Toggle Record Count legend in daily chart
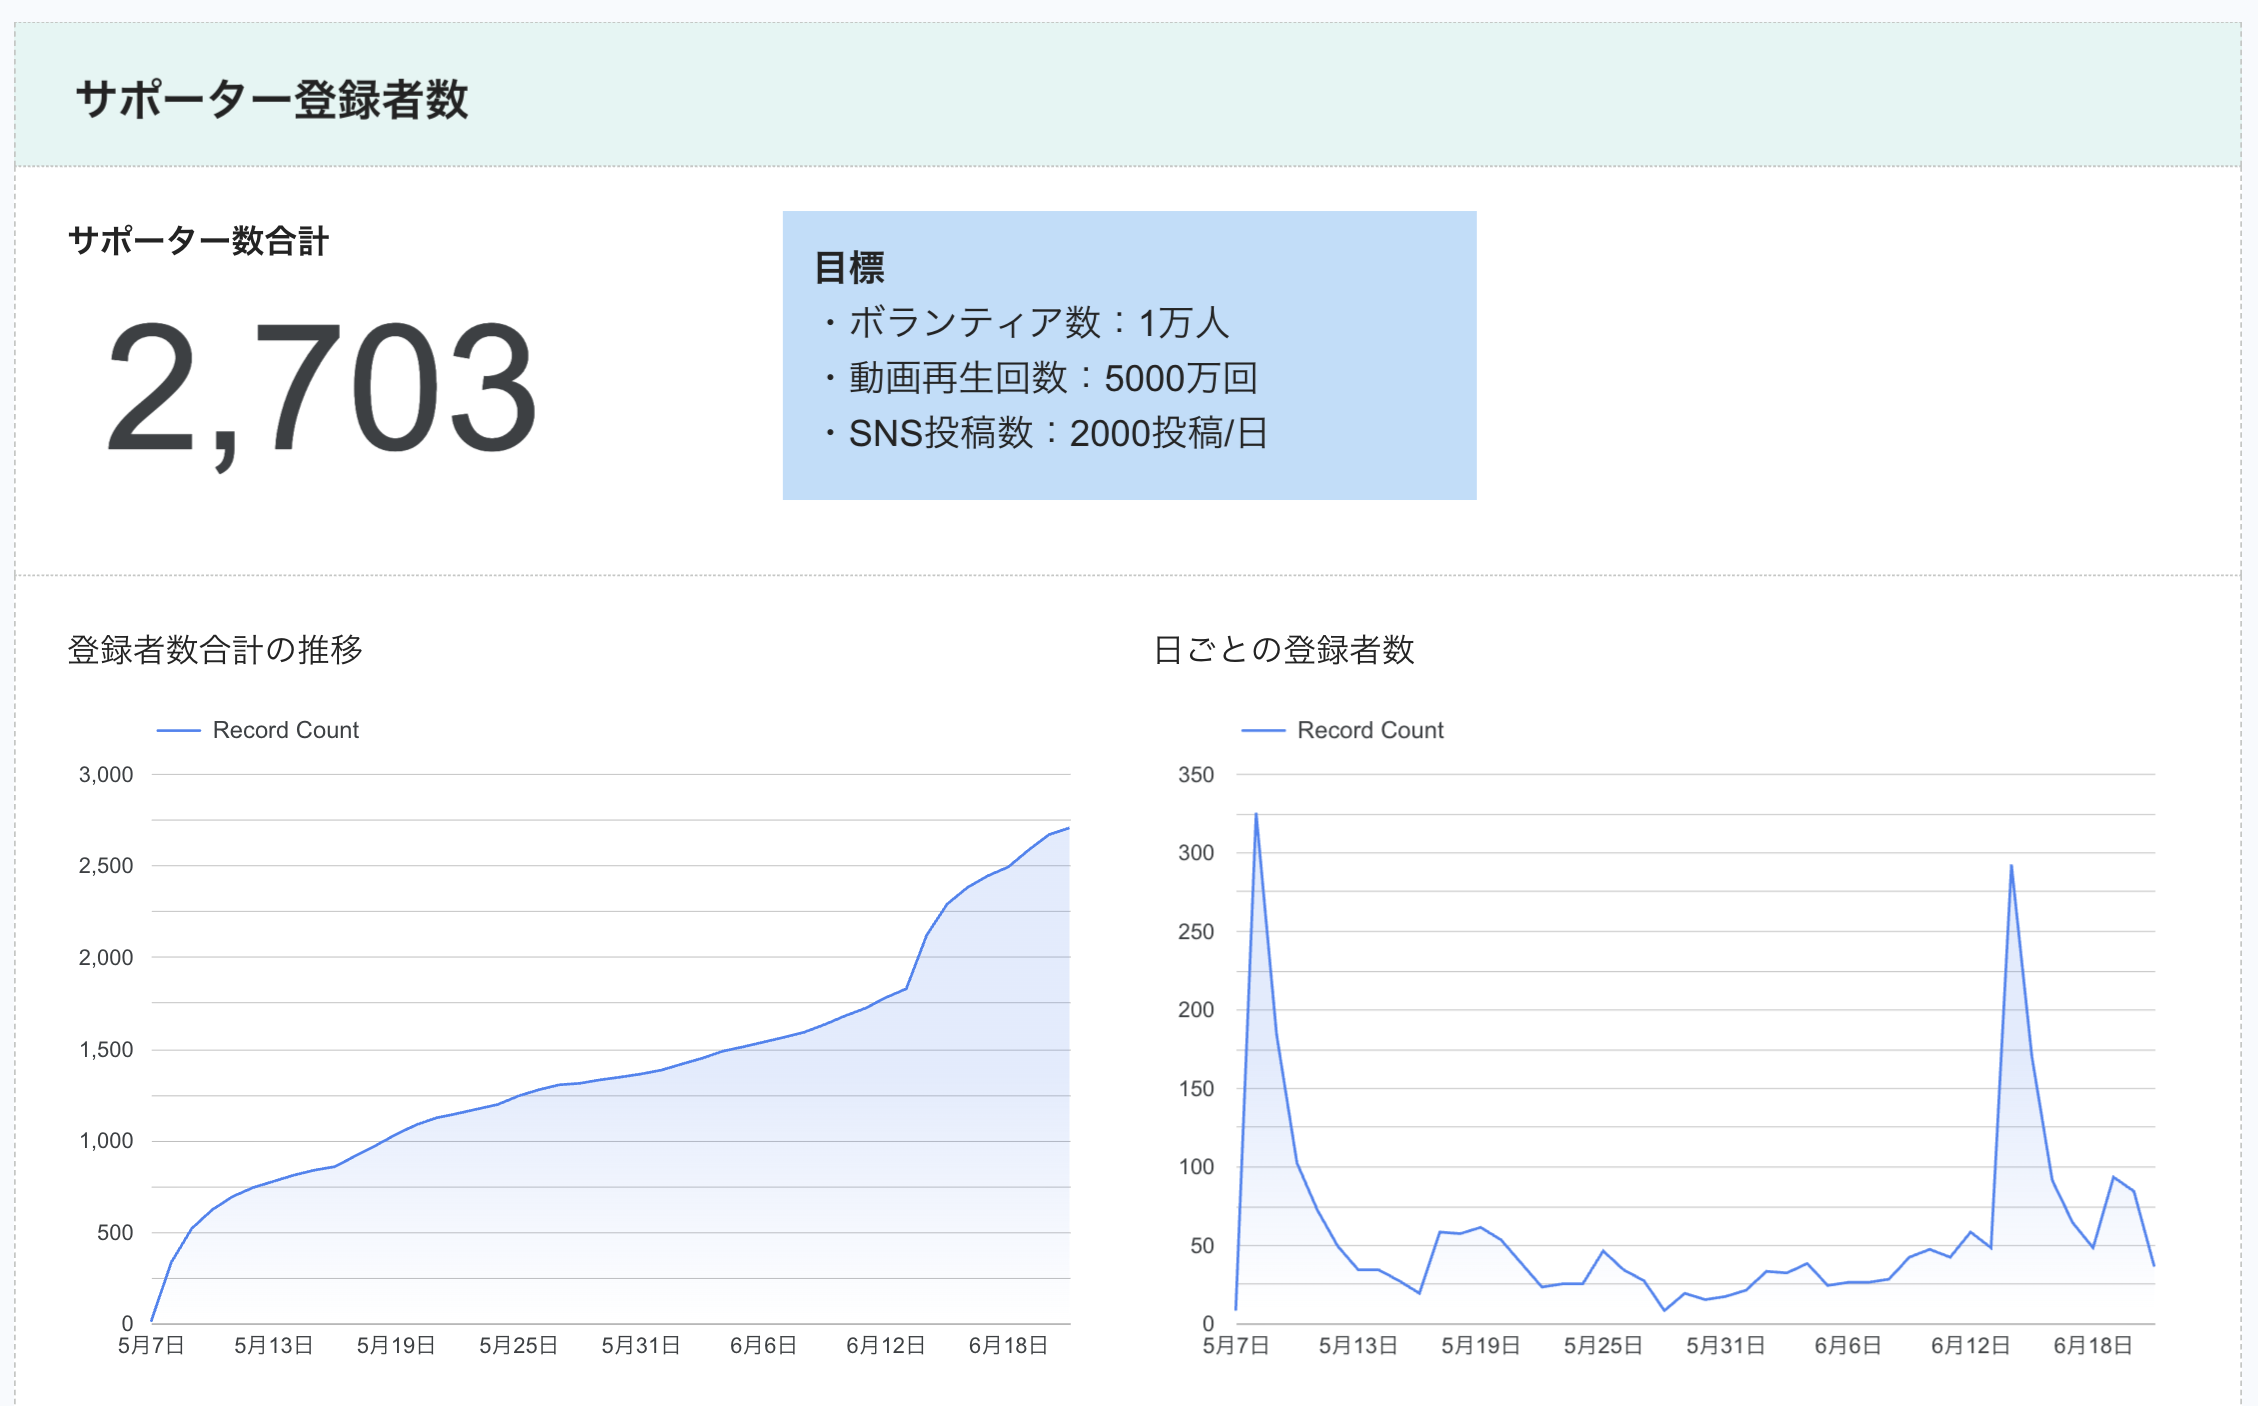 coord(1369,730)
